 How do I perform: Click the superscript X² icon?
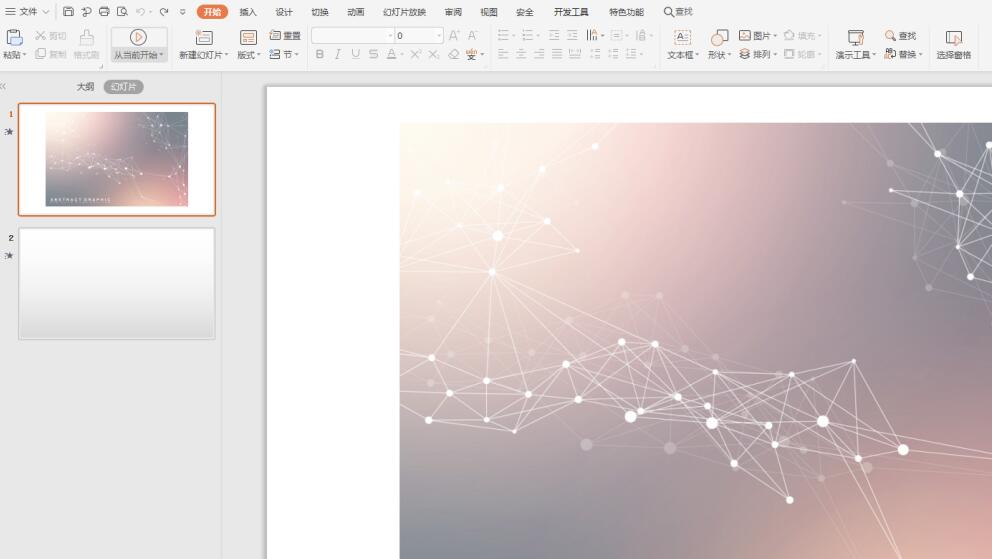(416, 54)
